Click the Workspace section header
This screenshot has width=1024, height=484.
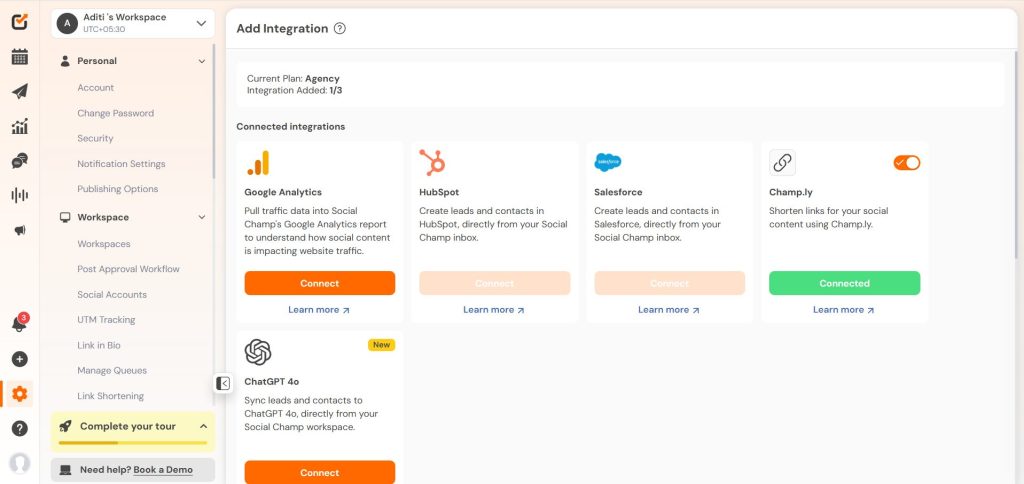coord(133,218)
